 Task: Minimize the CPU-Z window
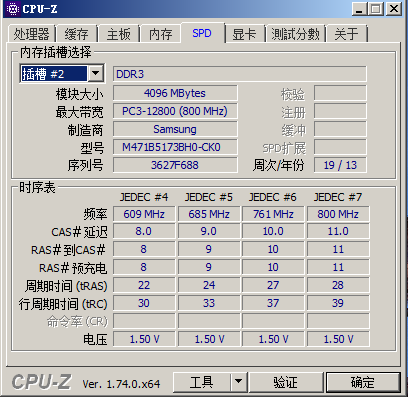359,9
